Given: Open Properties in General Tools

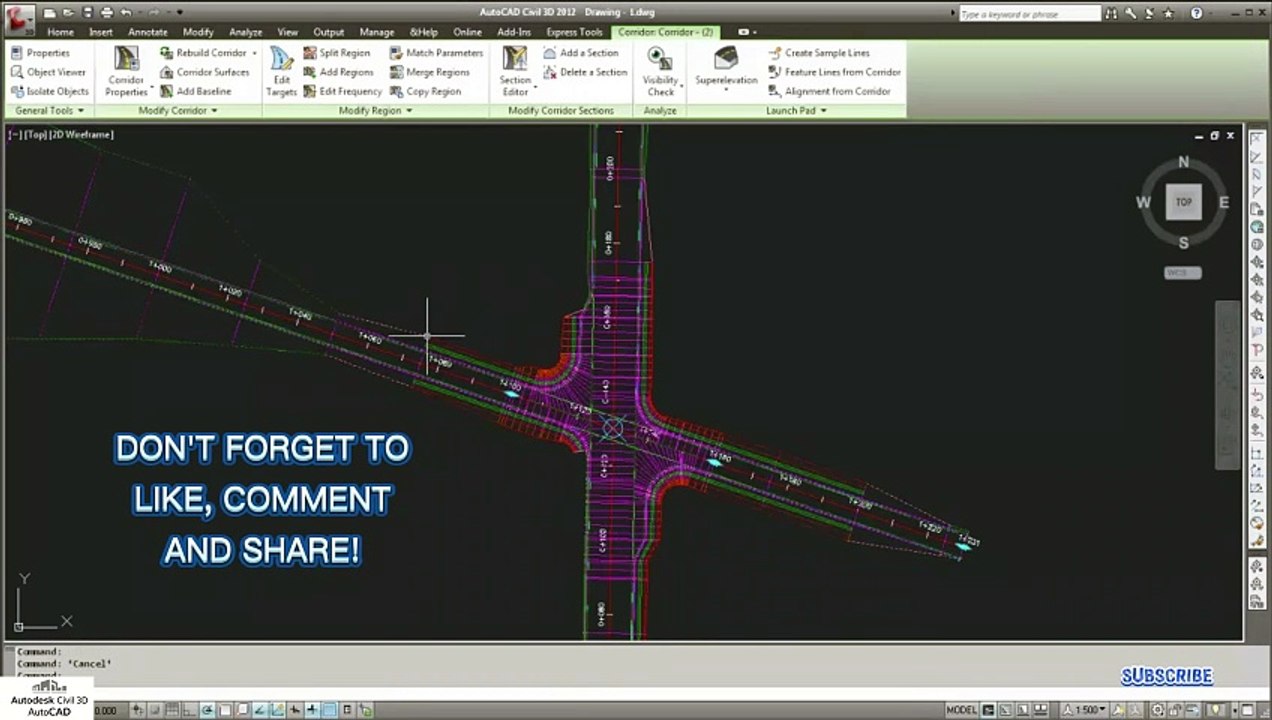Looking at the screenshot, I should [40, 53].
